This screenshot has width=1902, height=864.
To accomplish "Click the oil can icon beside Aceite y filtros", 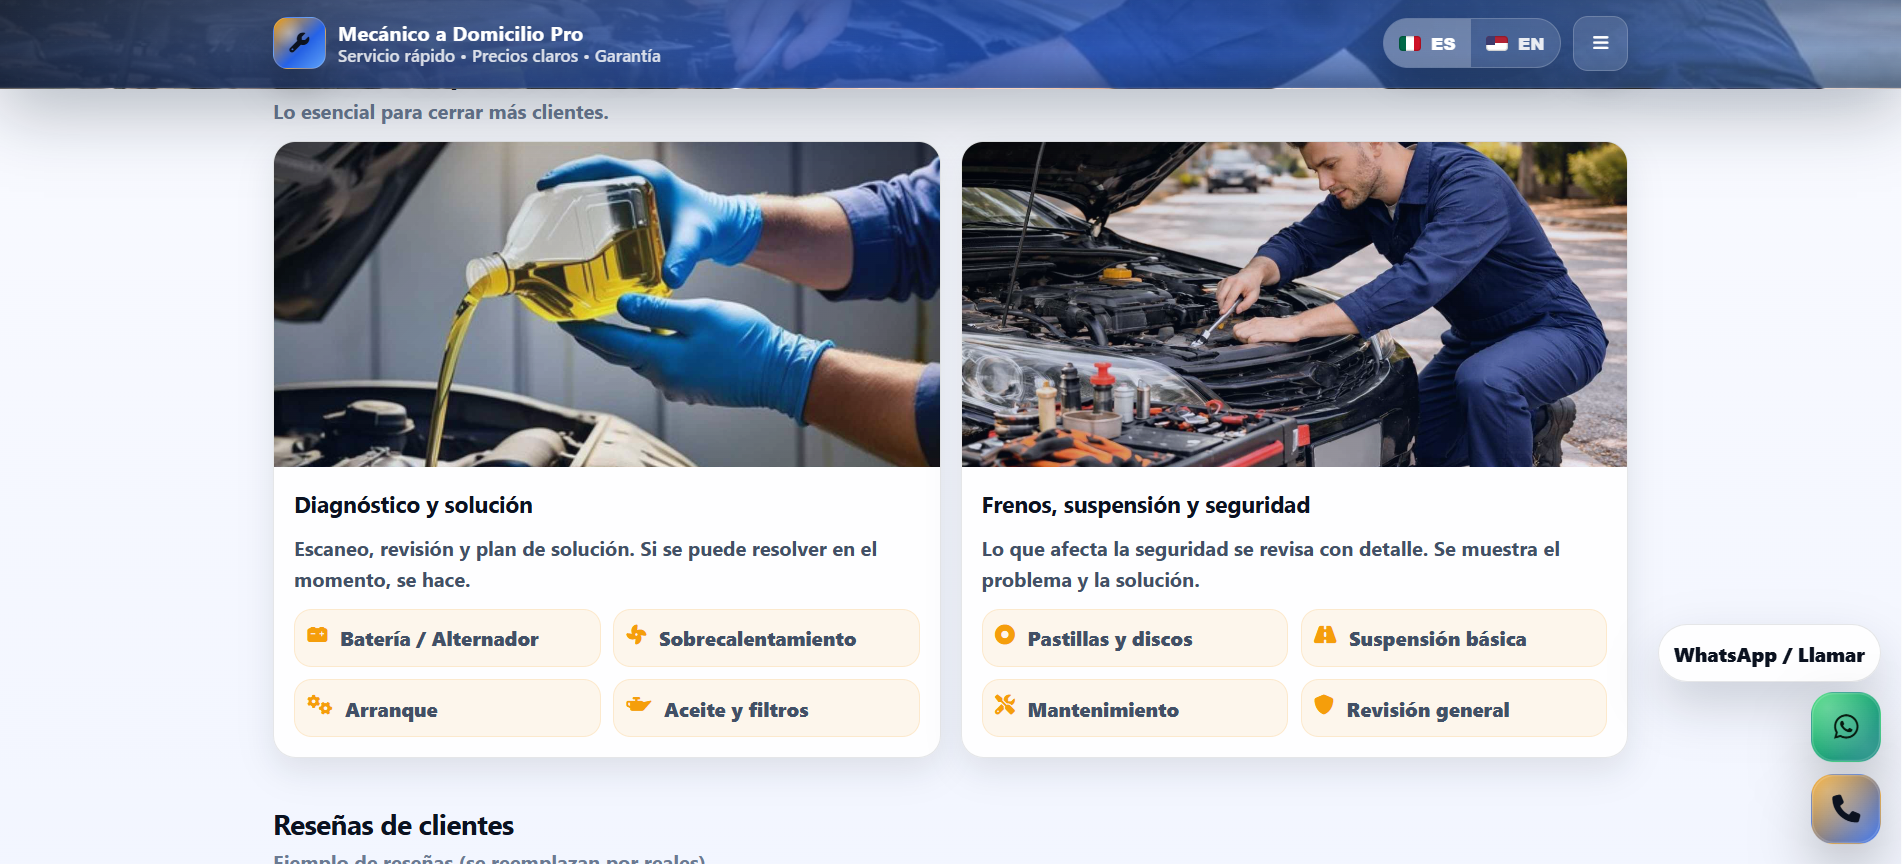I will 638,705.
